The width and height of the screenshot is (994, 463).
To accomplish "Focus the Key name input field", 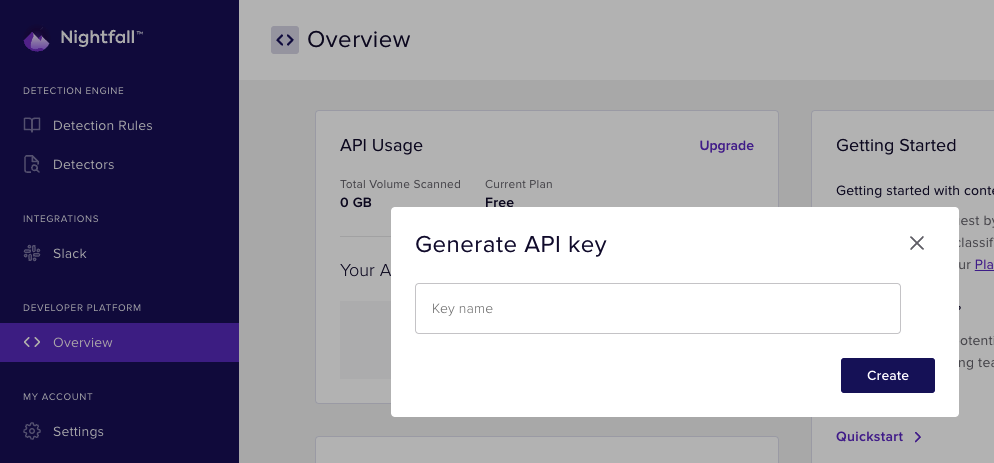I will click(x=657, y=308).
